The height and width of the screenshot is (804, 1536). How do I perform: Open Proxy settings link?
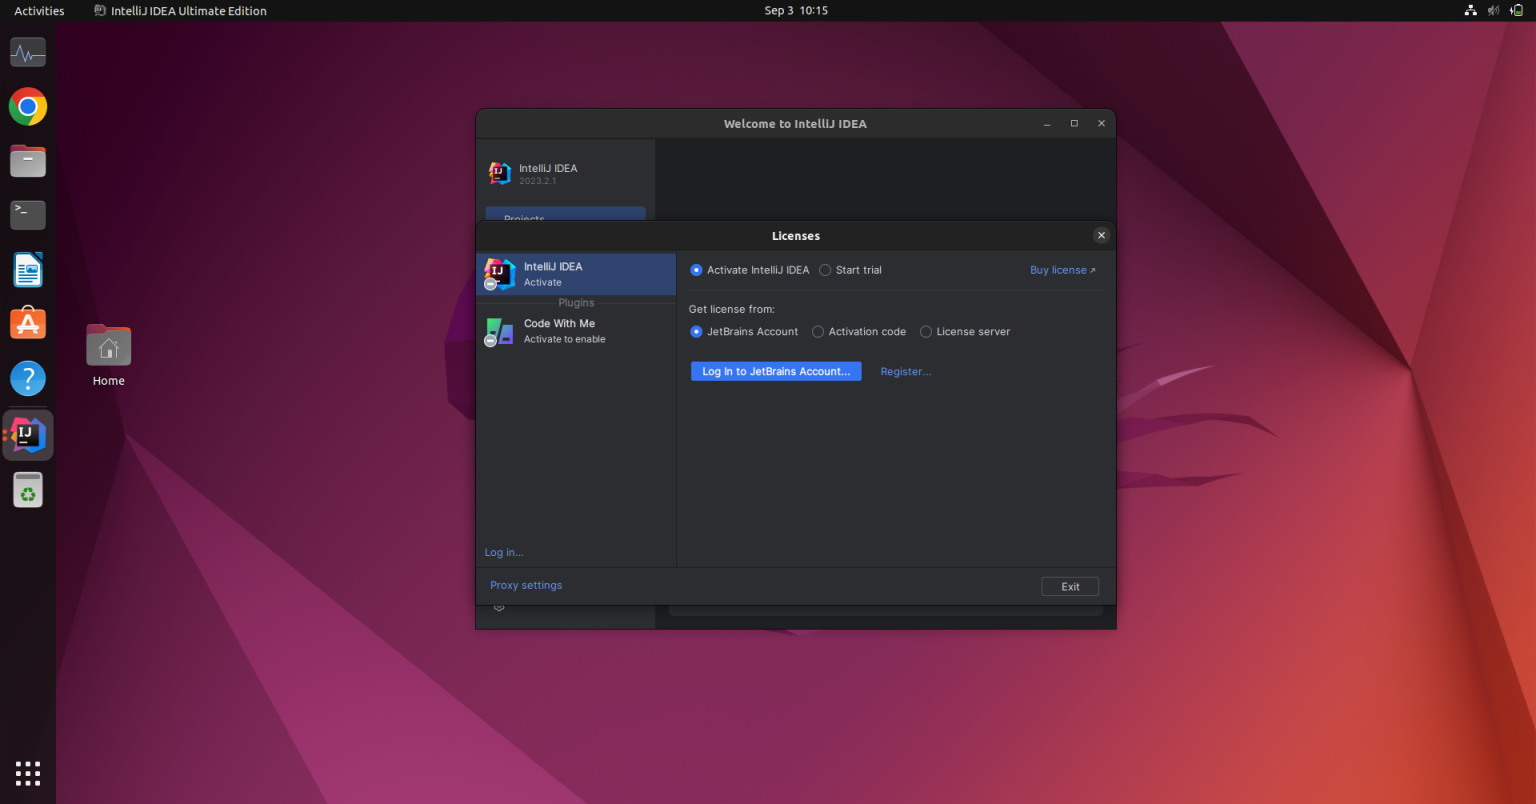(x=525, y=585)
